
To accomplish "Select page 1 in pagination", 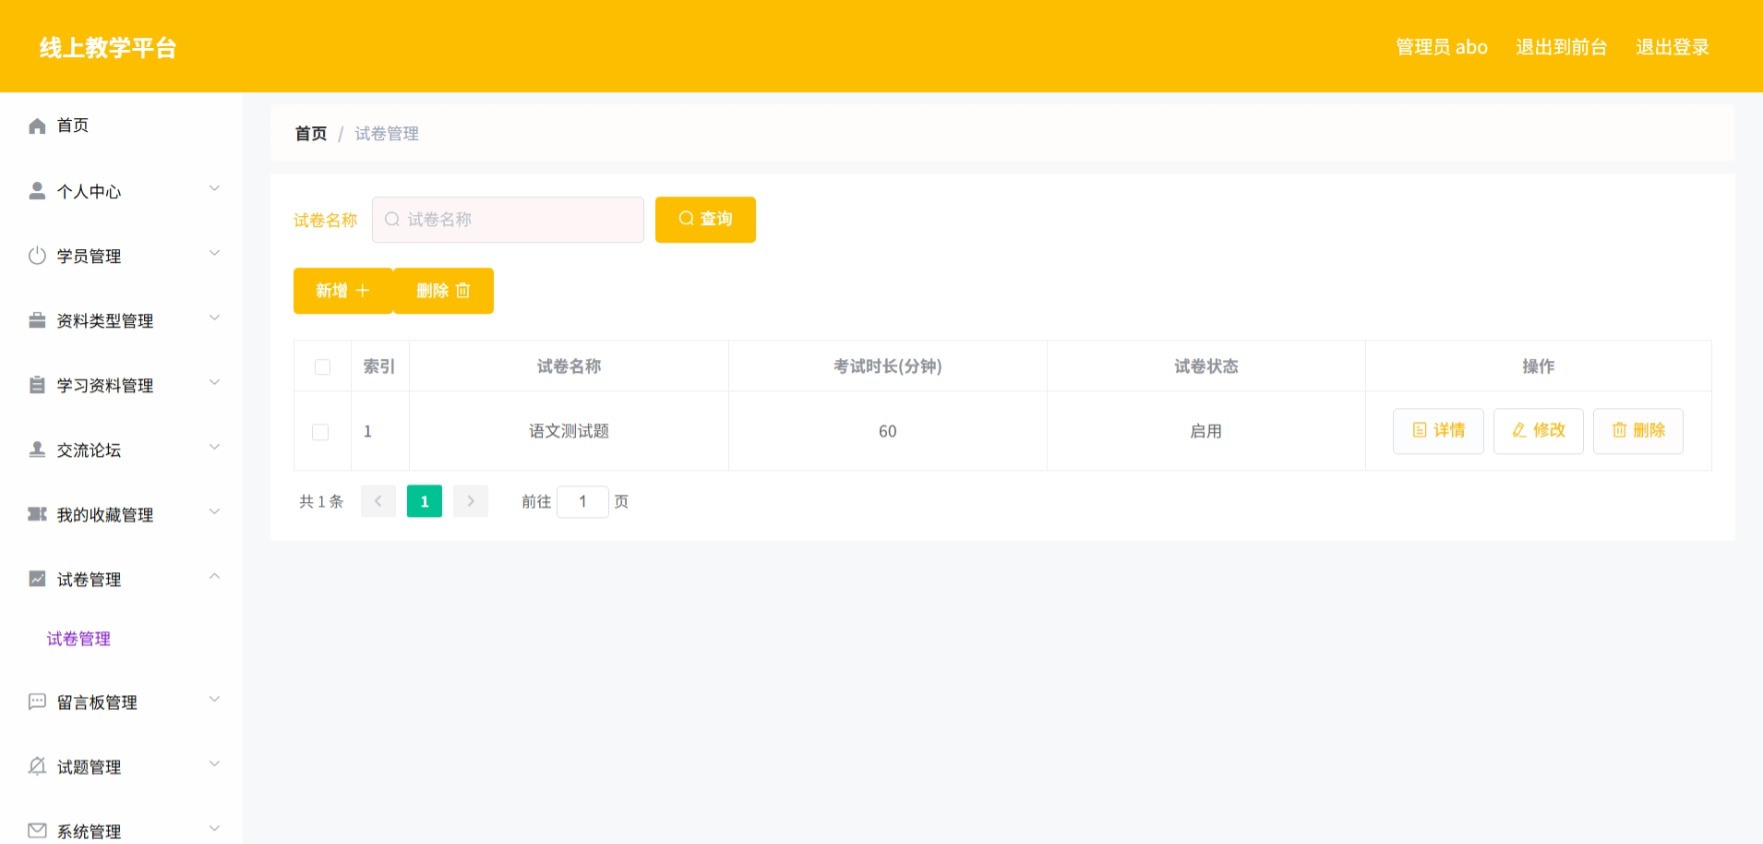I will pos(424,501).
